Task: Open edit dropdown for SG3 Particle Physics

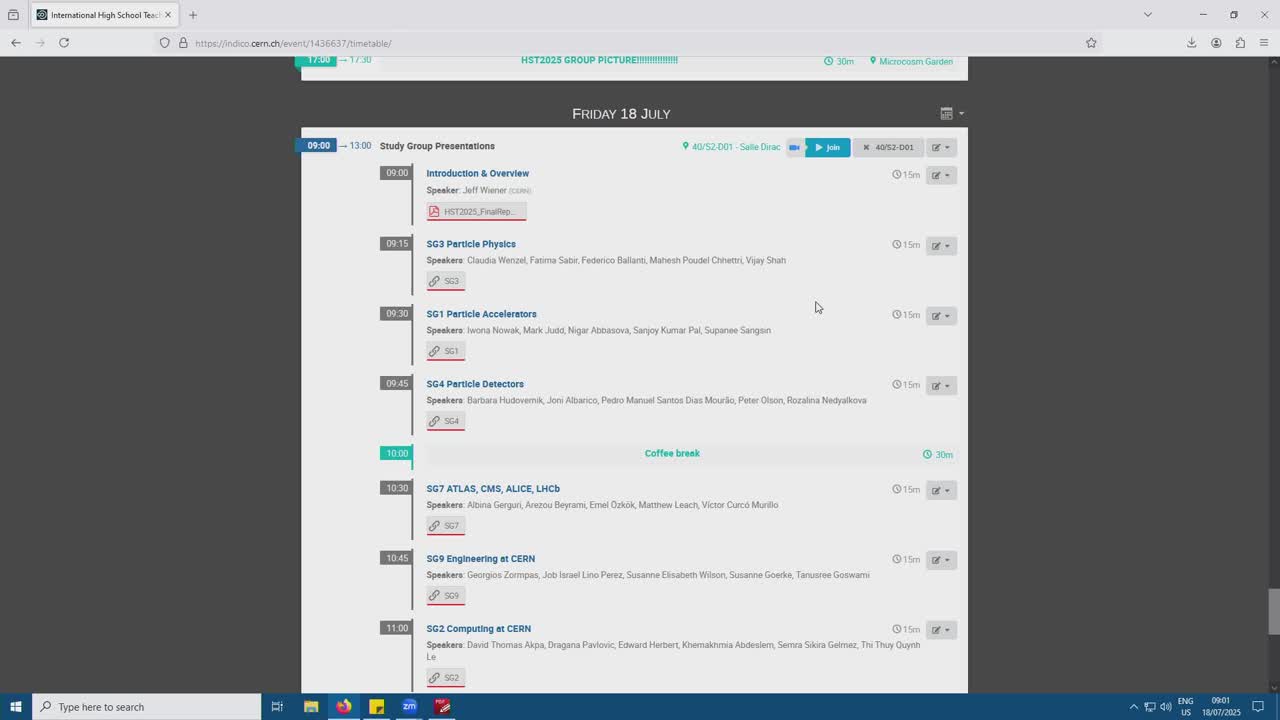Action: click(941, 245)
